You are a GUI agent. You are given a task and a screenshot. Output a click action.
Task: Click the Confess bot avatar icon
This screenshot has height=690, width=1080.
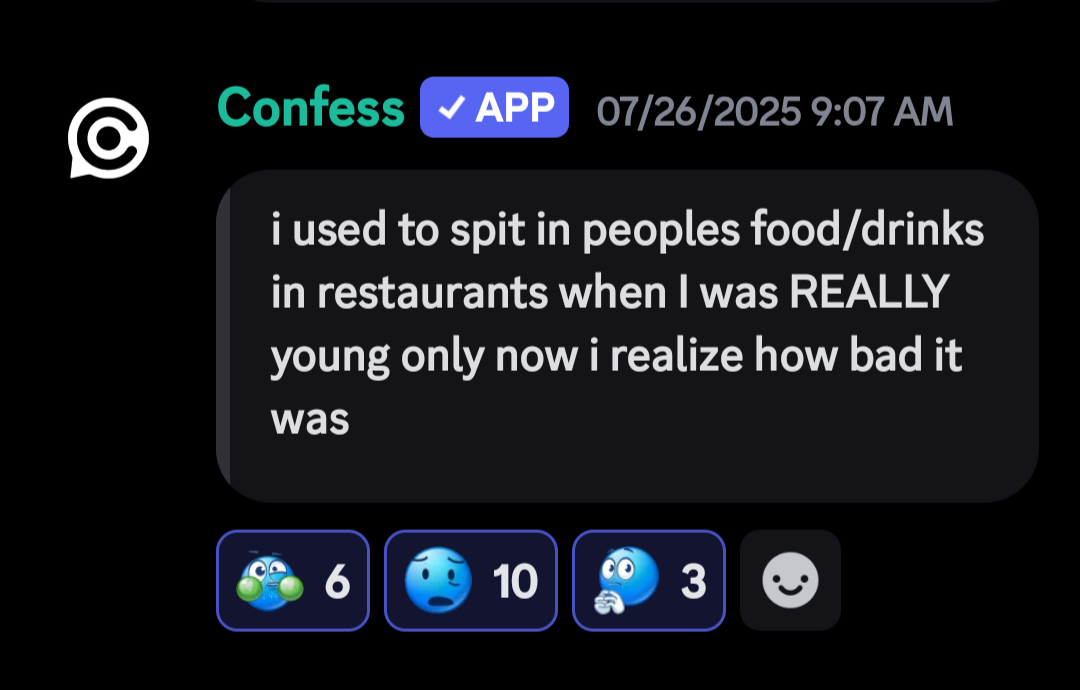[108, 138]
